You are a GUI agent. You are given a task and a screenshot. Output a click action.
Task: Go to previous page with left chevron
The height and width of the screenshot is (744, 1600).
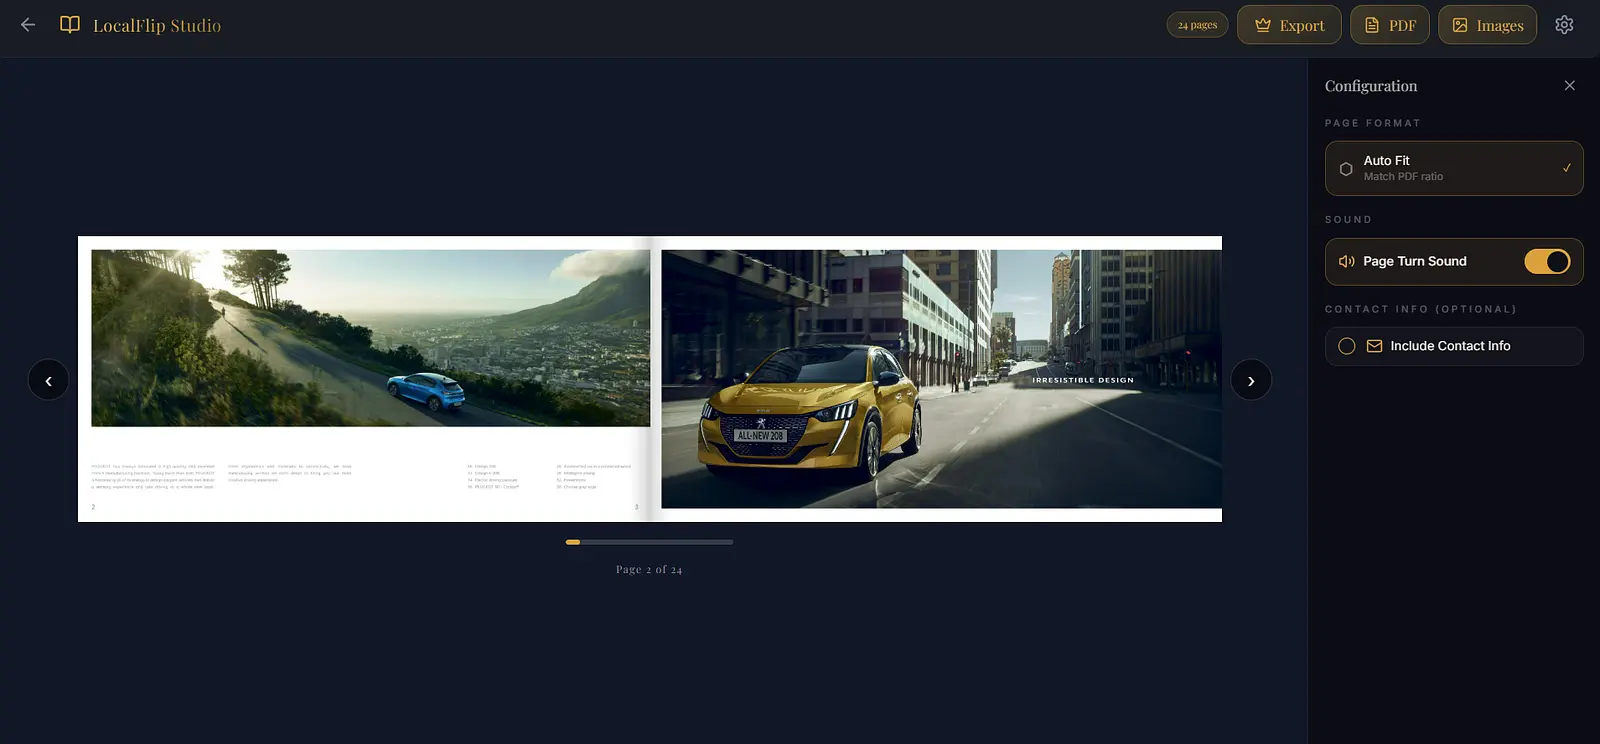[x=48, y=380]
